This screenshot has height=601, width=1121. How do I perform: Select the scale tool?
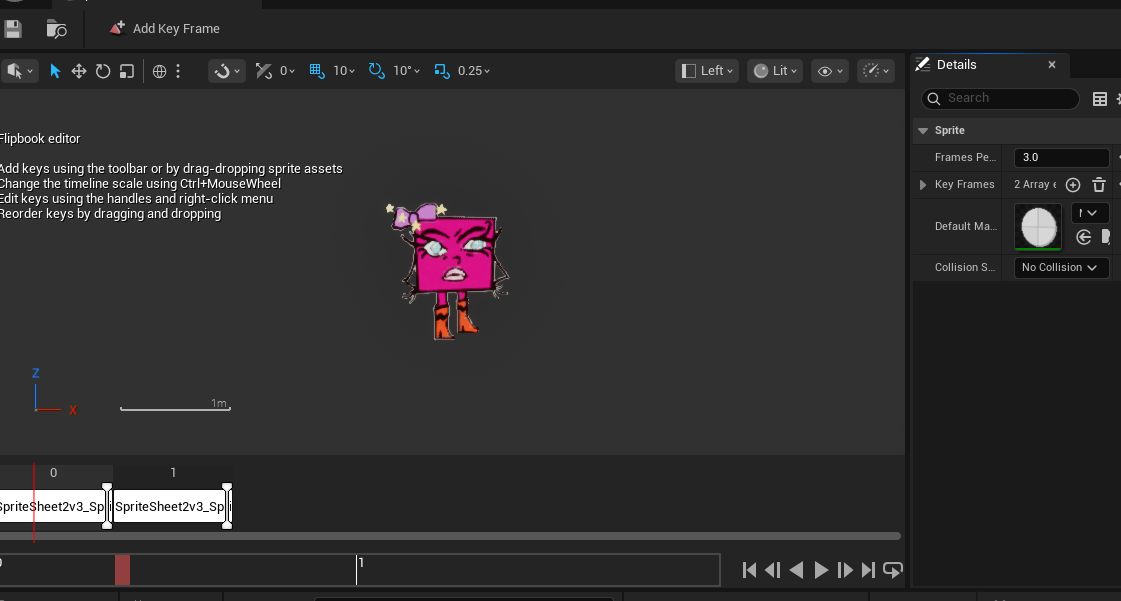point(127,71)
